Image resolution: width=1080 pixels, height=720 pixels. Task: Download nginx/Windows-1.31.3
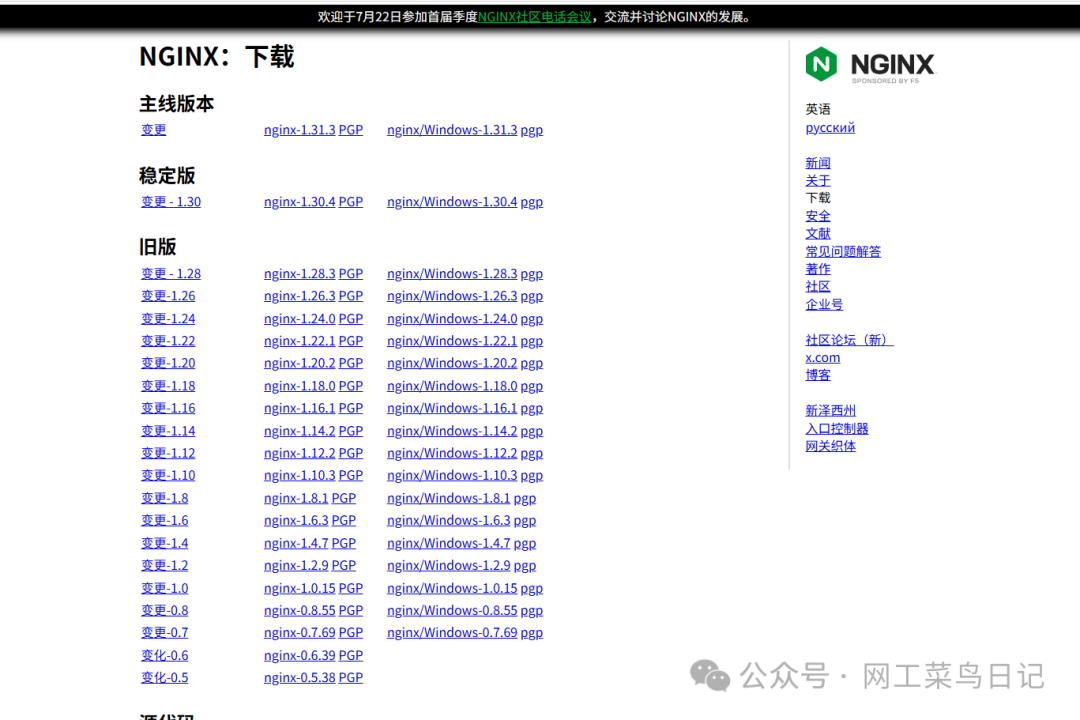pyautogui.click(x=452, y=130)
